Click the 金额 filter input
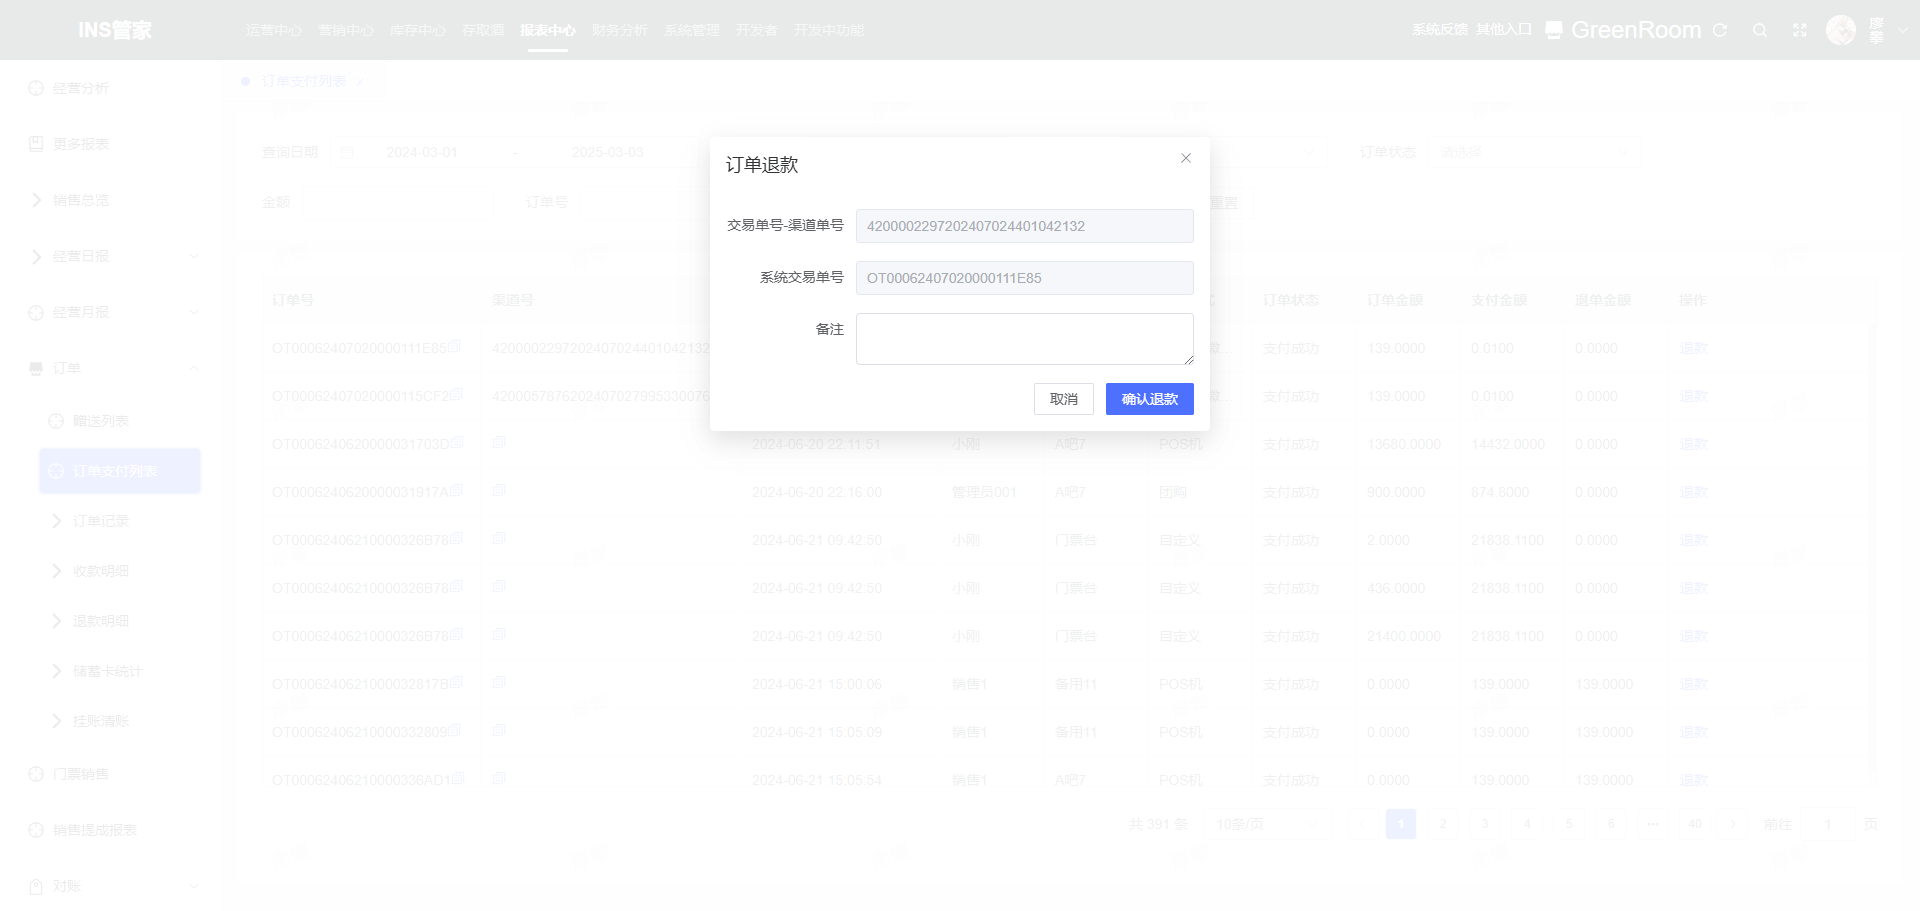The width and height of the screenshot is (1920, 911). pos(397,202)
